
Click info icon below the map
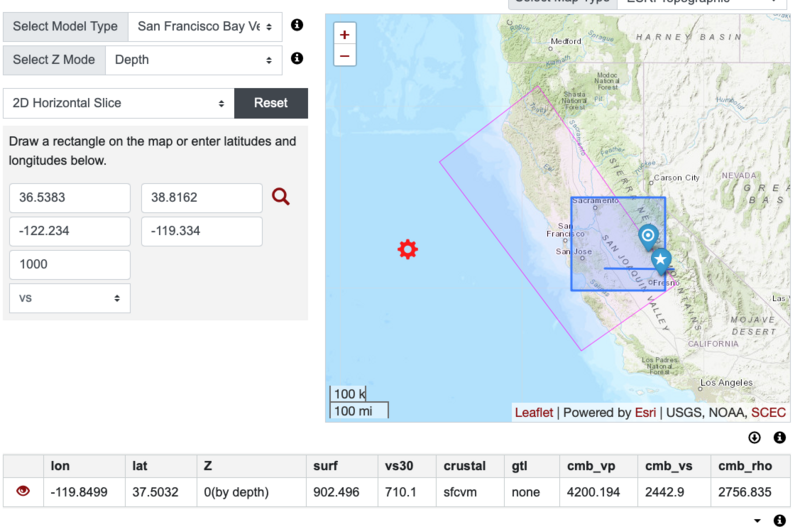[x=780, y=438]
